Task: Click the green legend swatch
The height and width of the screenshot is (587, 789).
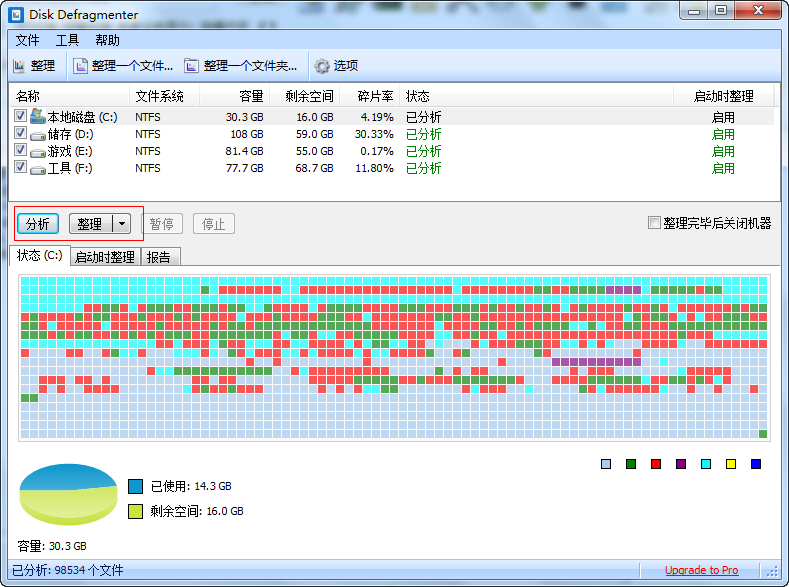Action: point(631,464)
